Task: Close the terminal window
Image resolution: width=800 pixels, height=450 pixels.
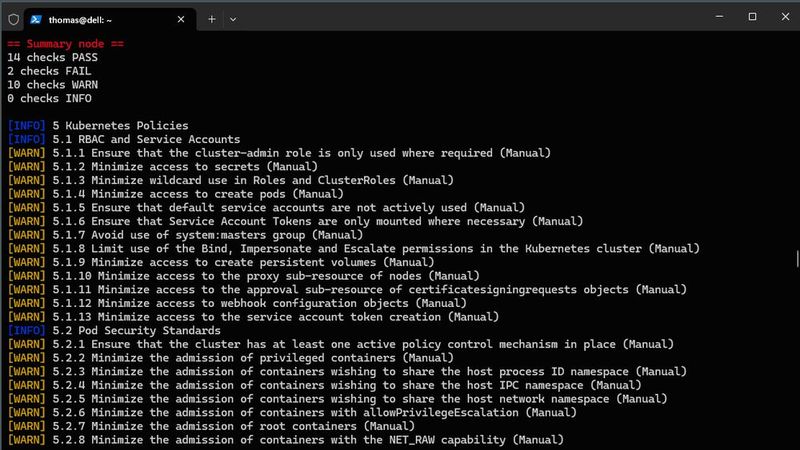Action: pos(785,16)
